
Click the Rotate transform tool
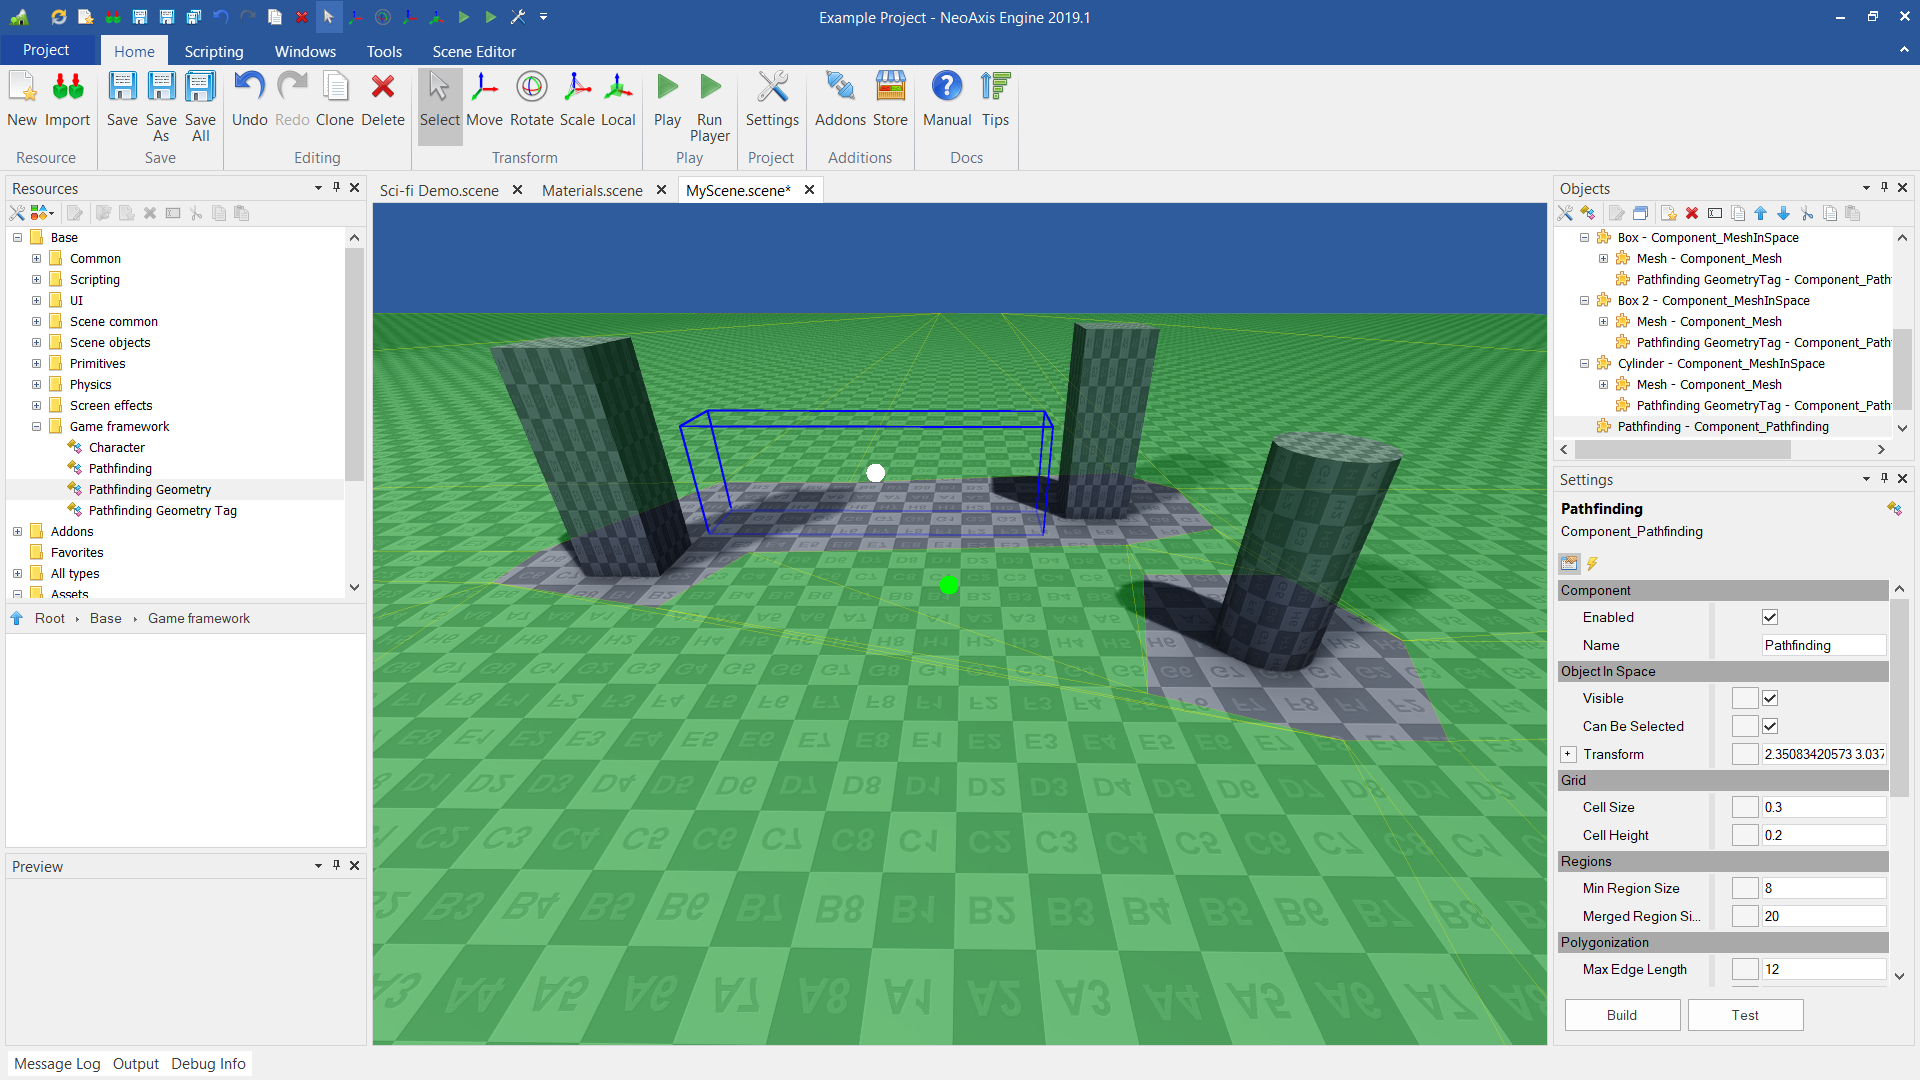[x=531, y=99]
